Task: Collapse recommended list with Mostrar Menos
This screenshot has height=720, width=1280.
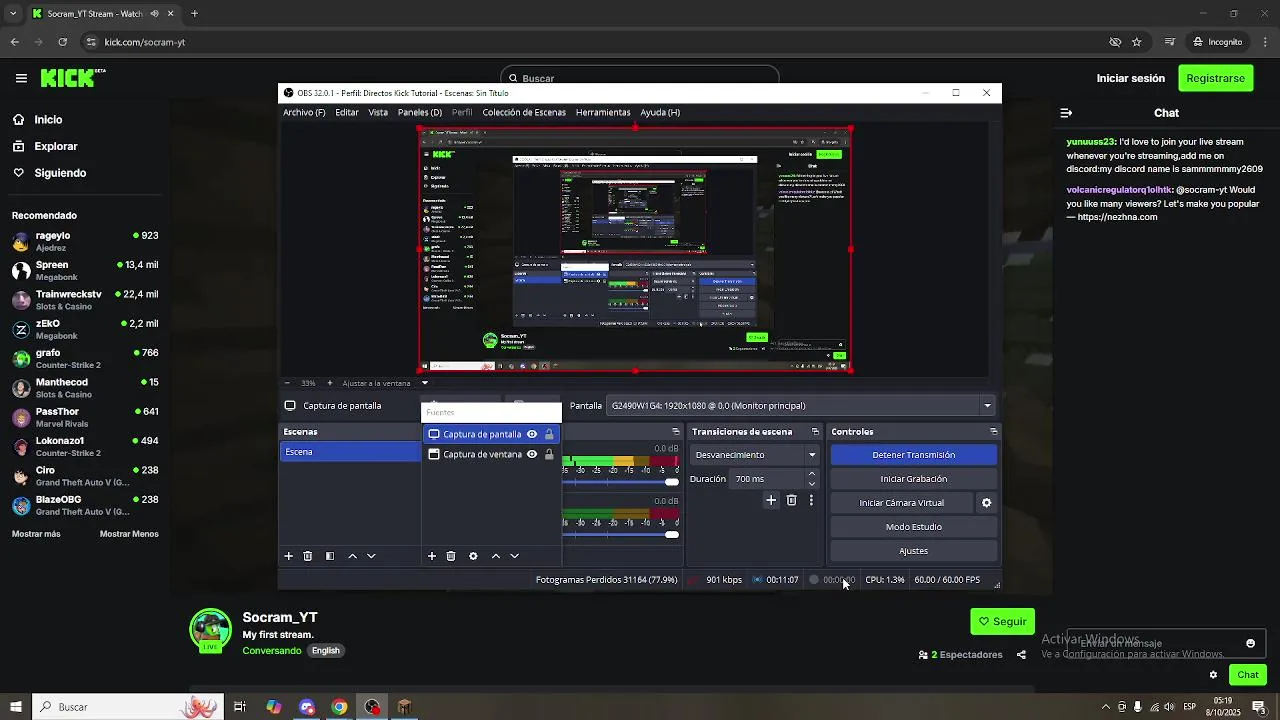Action: coord(129,534)
